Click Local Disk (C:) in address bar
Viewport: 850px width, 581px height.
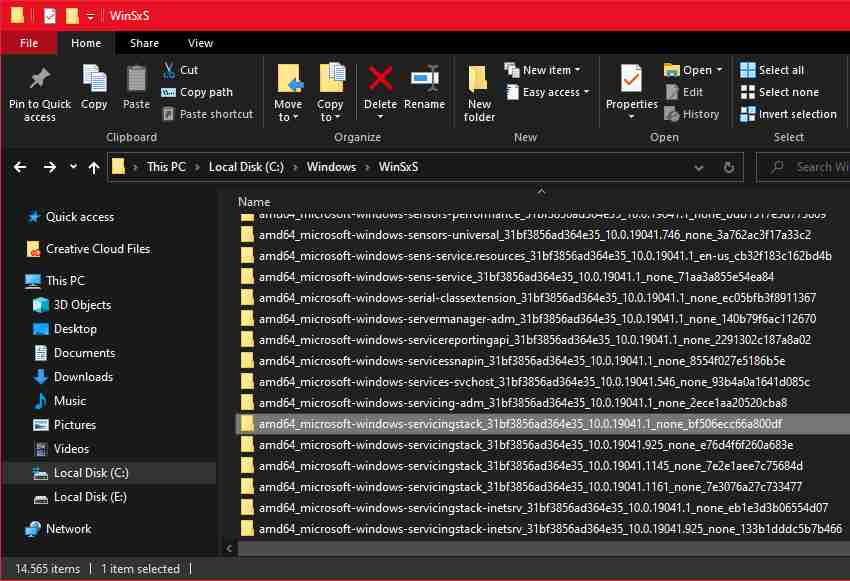(x=246, y=167)
